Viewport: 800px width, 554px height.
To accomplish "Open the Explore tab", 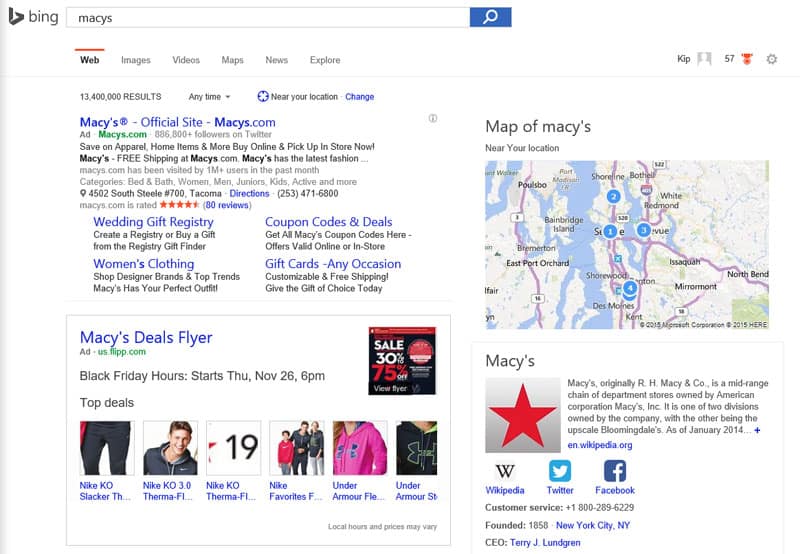I will coord(325,60).
